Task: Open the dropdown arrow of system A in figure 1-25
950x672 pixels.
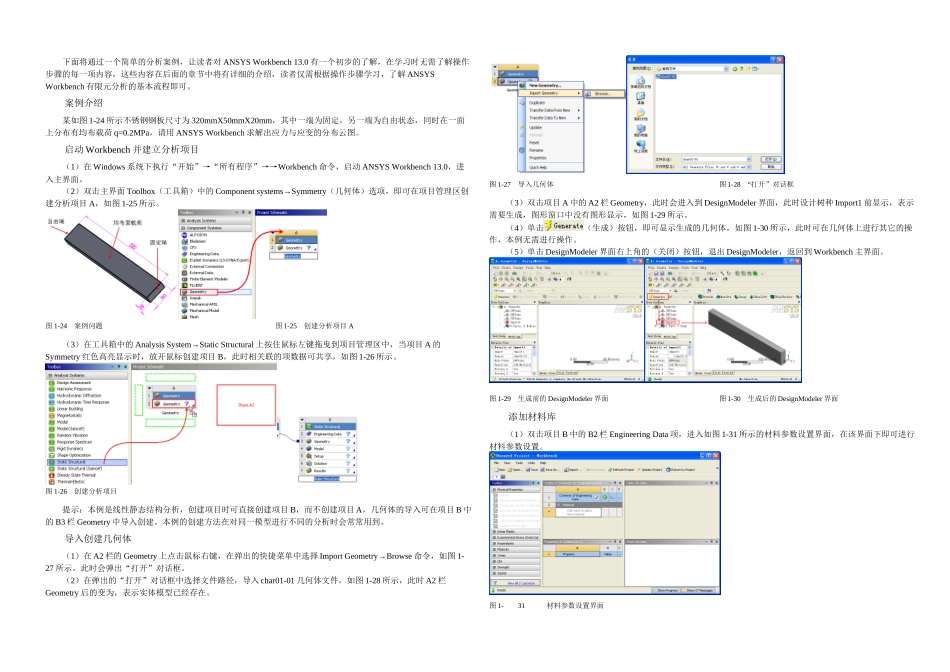Action: click(273, 233)
